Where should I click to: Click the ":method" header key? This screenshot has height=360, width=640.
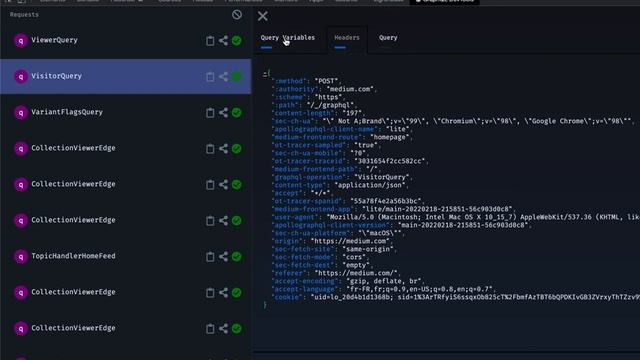(x=289, y=81)
